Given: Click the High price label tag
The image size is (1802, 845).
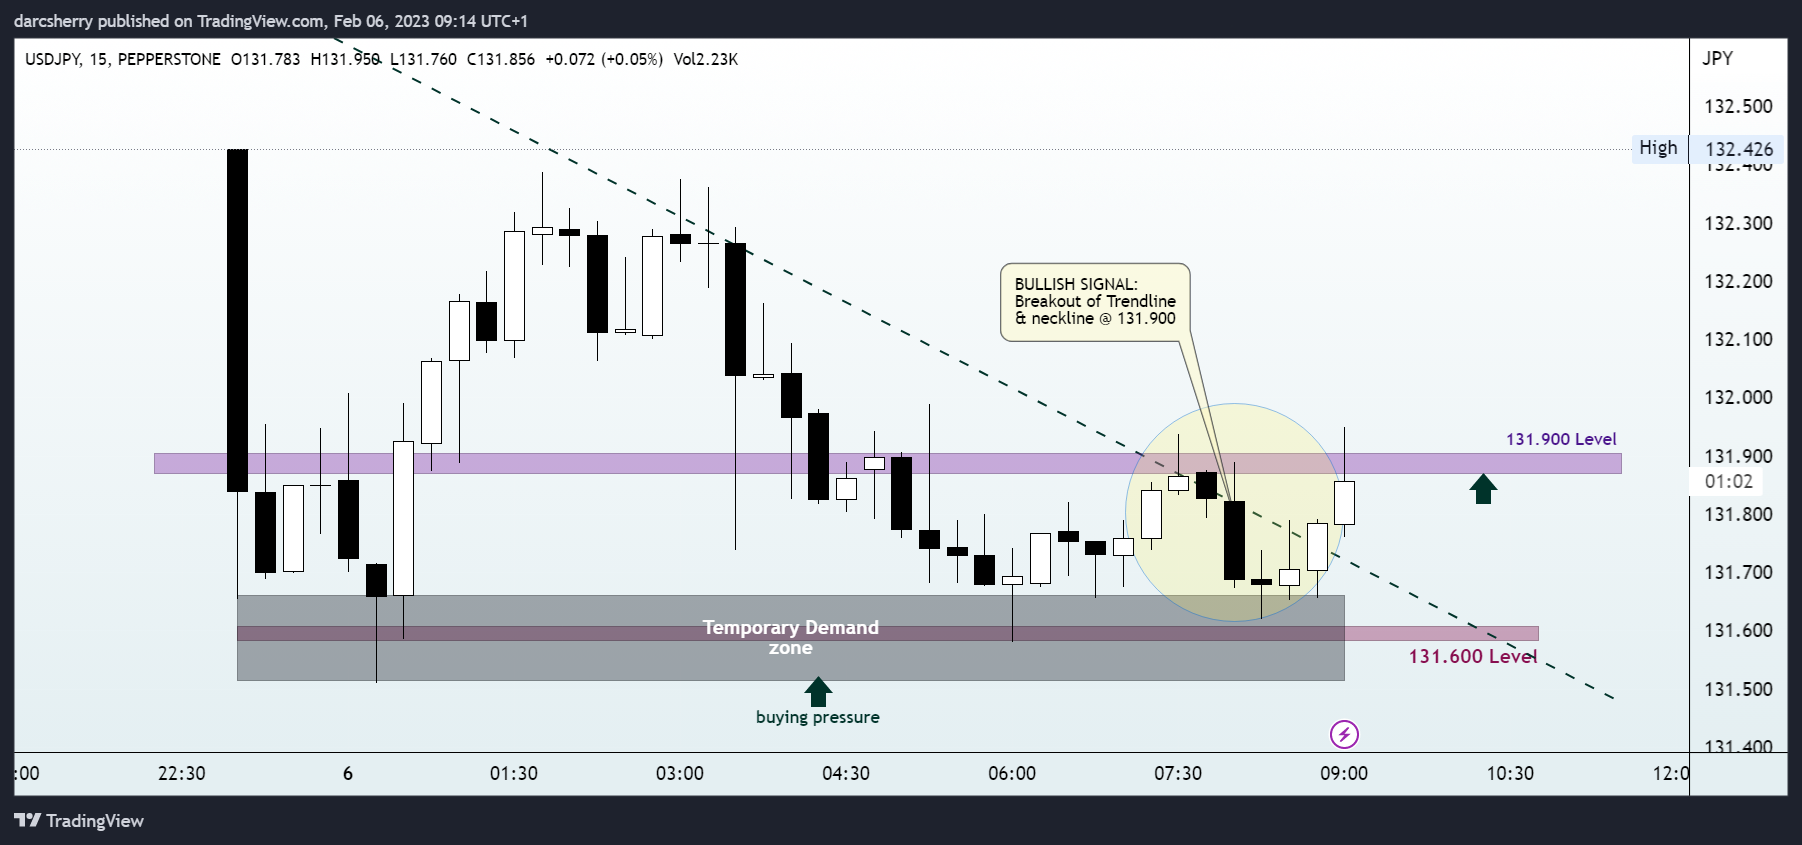Looking at the screenshot, I should point(1658,148).
